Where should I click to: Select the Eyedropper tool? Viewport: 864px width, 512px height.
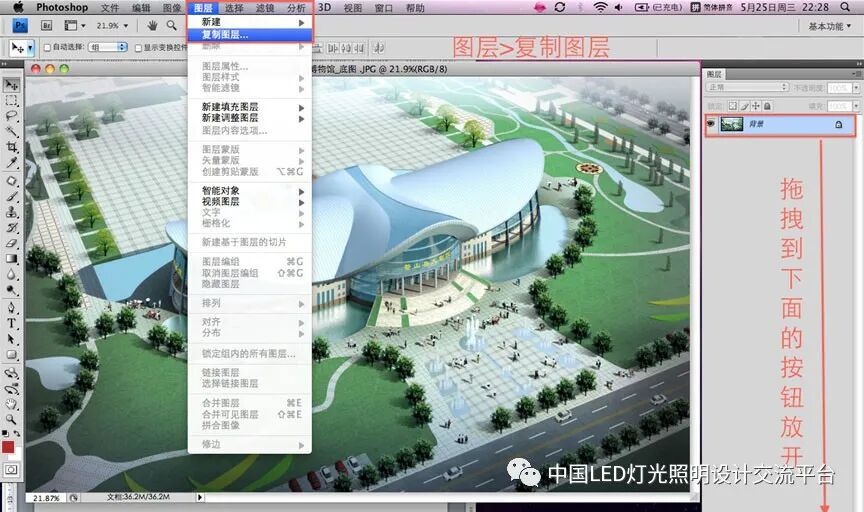(12, 163)
